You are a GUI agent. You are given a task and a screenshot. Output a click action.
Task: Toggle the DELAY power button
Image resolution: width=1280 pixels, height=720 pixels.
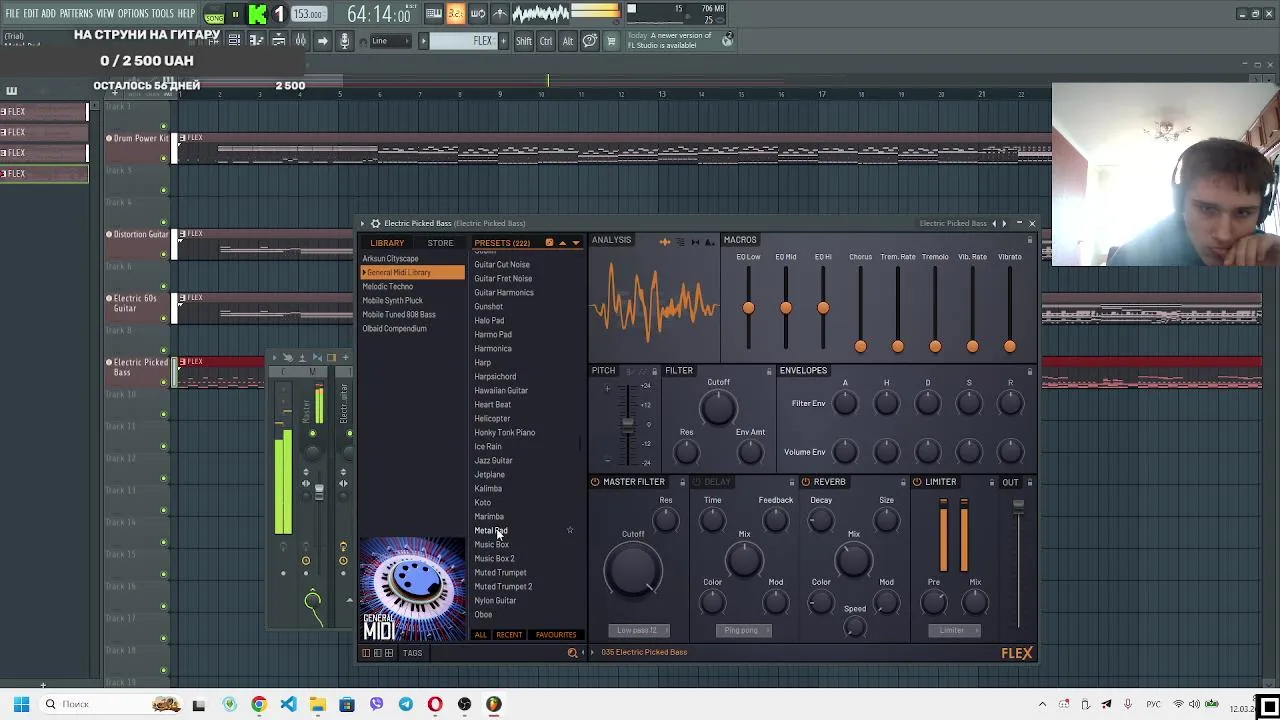pyautogui.click(x=697, y=482)
